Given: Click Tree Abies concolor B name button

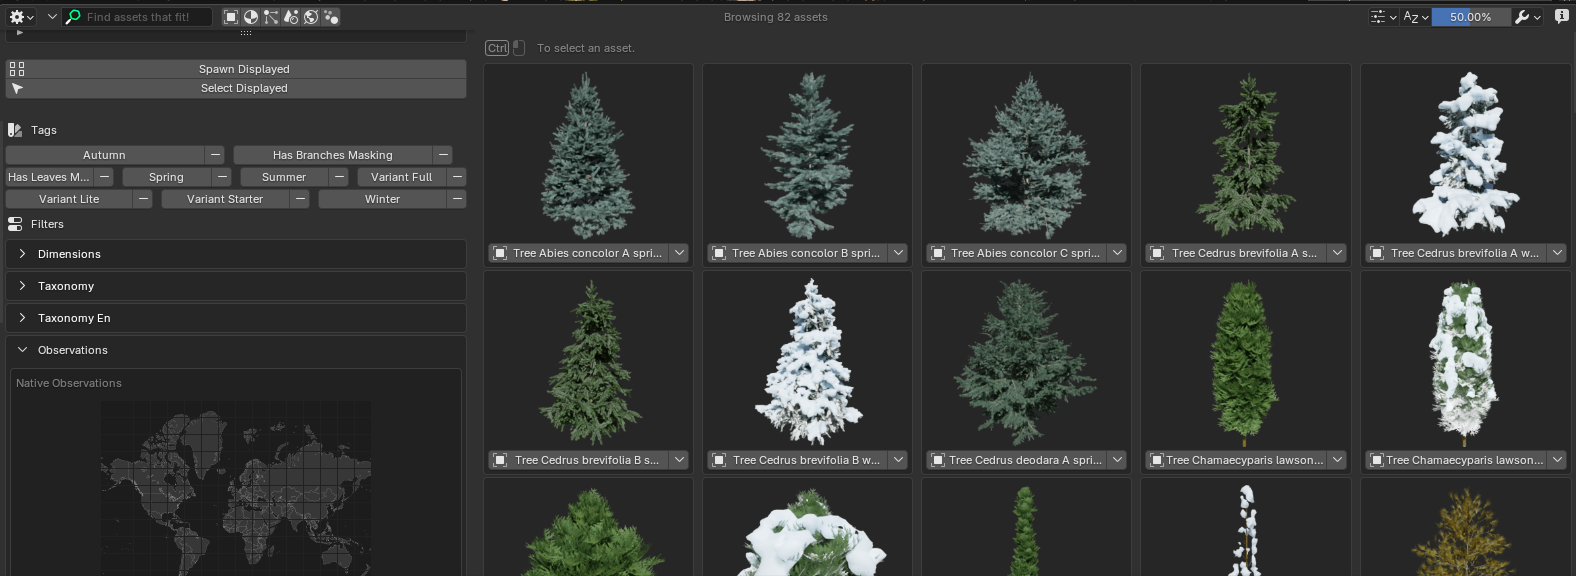Looking at the screenshot, I should pyautogui.click(x=797, y=253).
